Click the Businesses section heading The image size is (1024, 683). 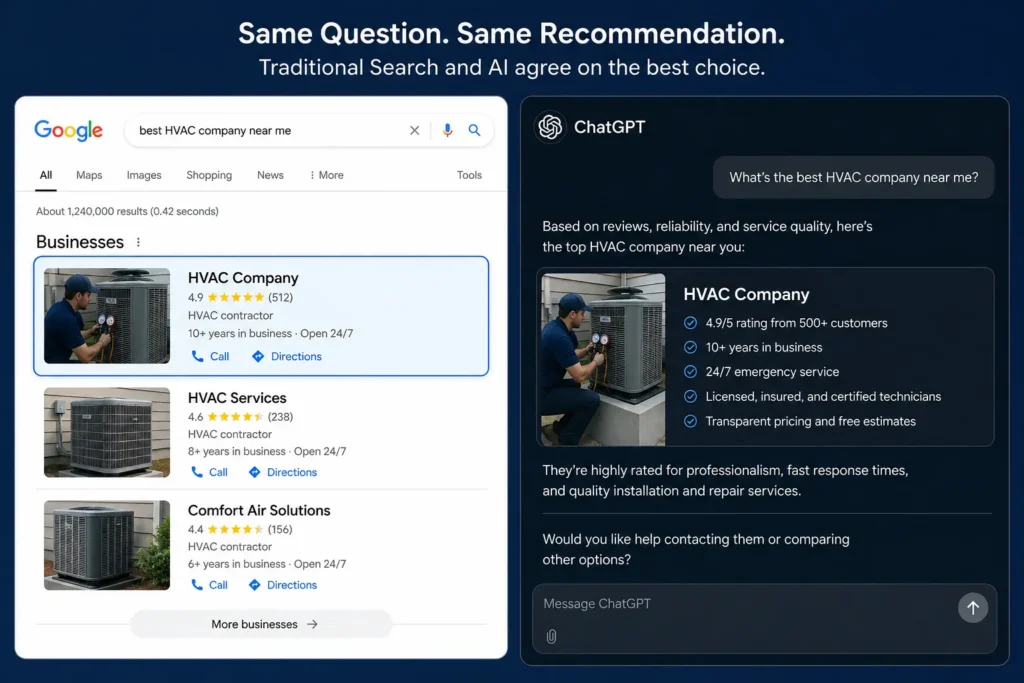[x=80, y=242]
